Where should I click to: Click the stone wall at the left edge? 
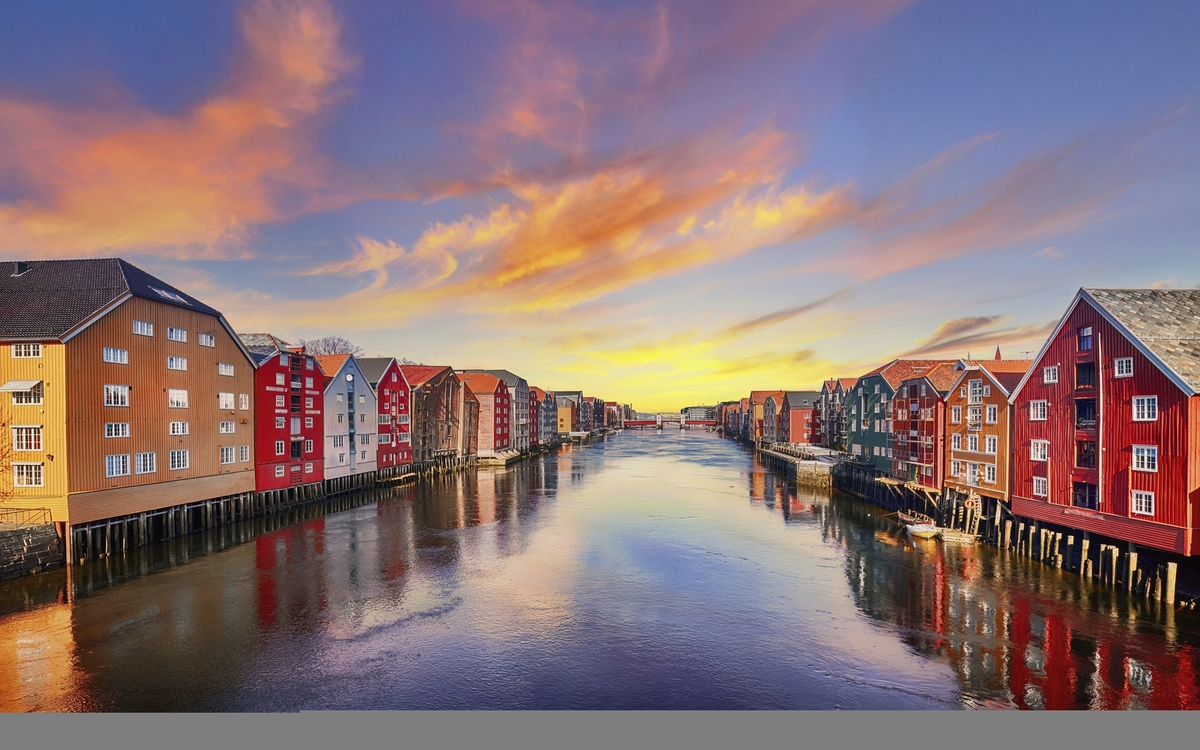[28, 550]
